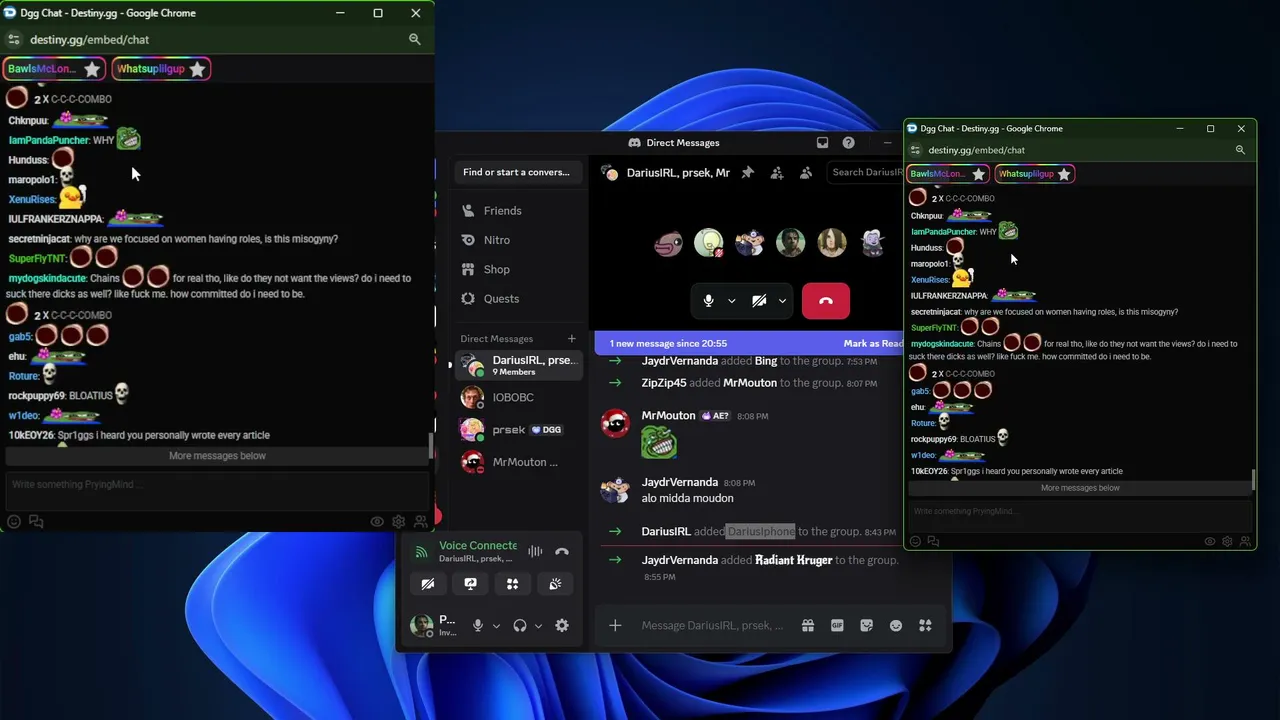
Task: Open Discord user settings gear
Action: [562, 626]
